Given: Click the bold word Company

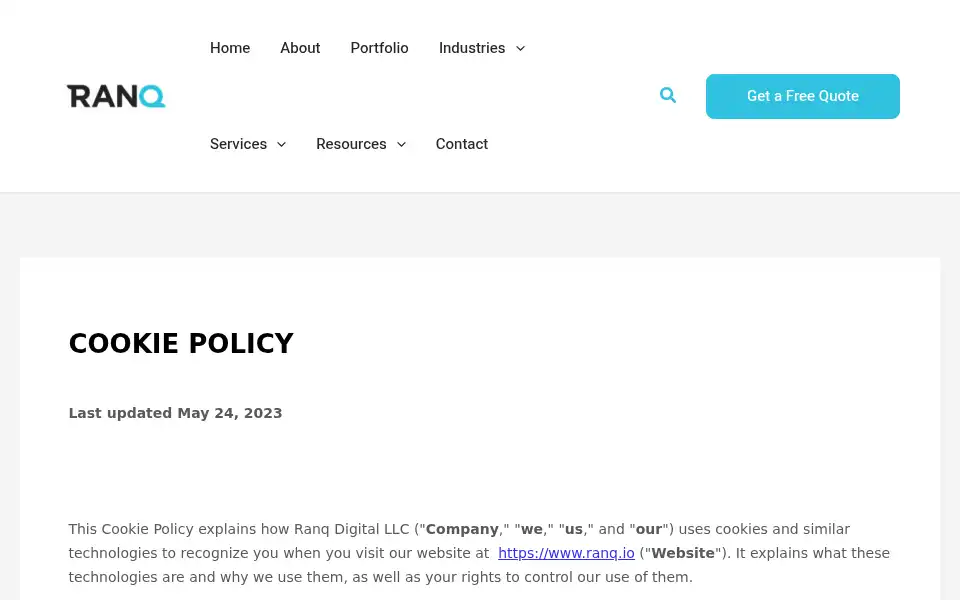Looking at the screenshot, I should [x=462, y=529].
